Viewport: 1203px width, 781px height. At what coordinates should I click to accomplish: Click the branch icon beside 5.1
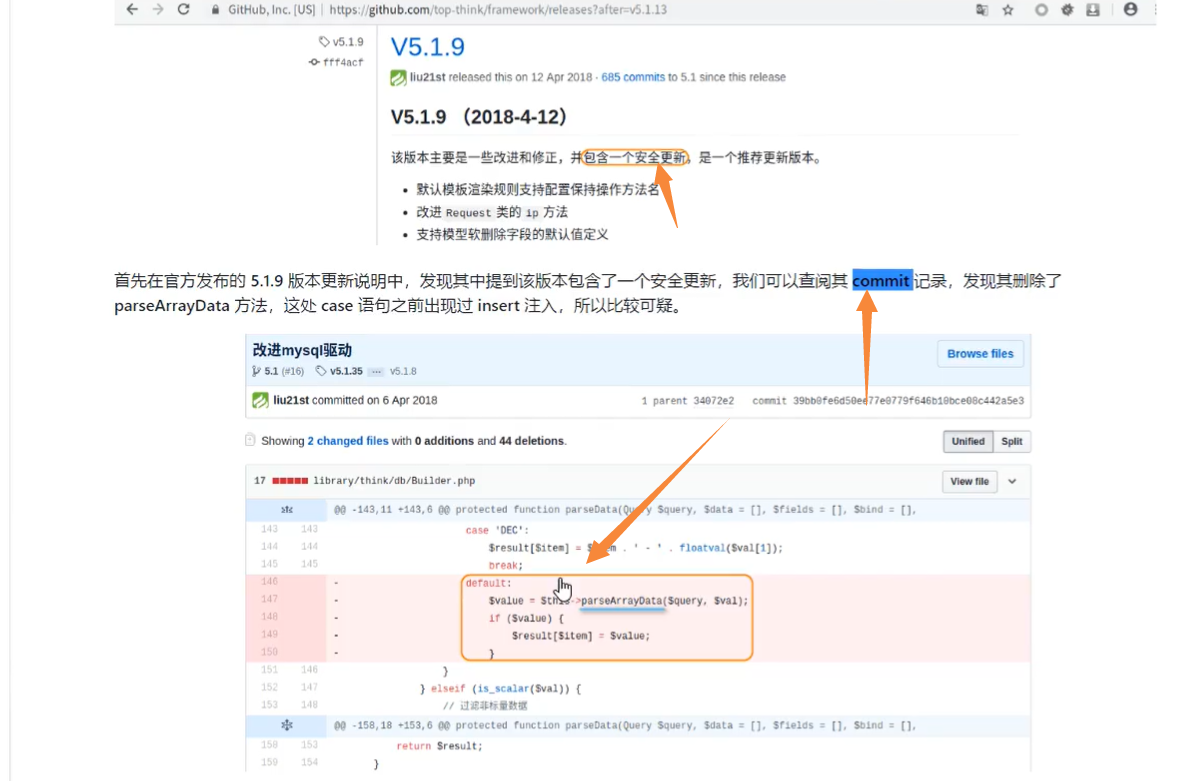pos(256,371)
